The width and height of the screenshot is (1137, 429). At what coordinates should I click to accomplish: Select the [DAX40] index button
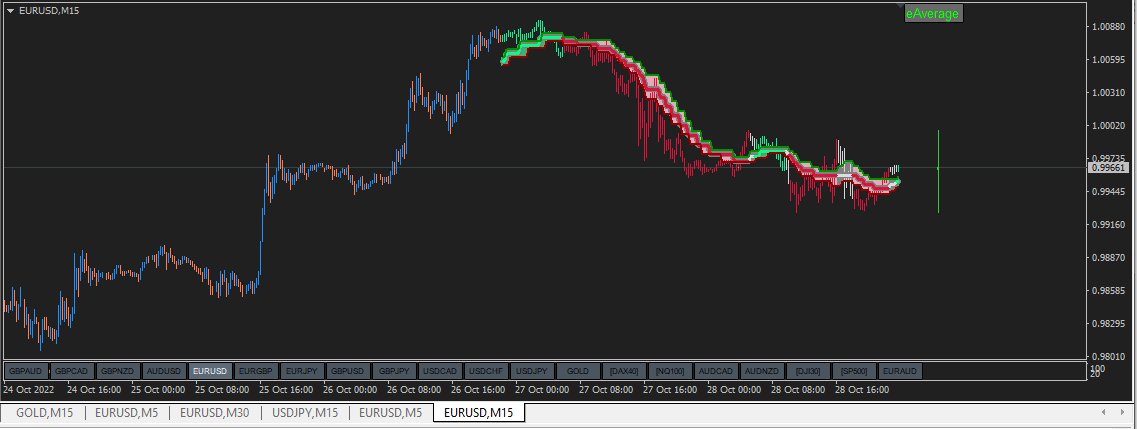point(624,371)
